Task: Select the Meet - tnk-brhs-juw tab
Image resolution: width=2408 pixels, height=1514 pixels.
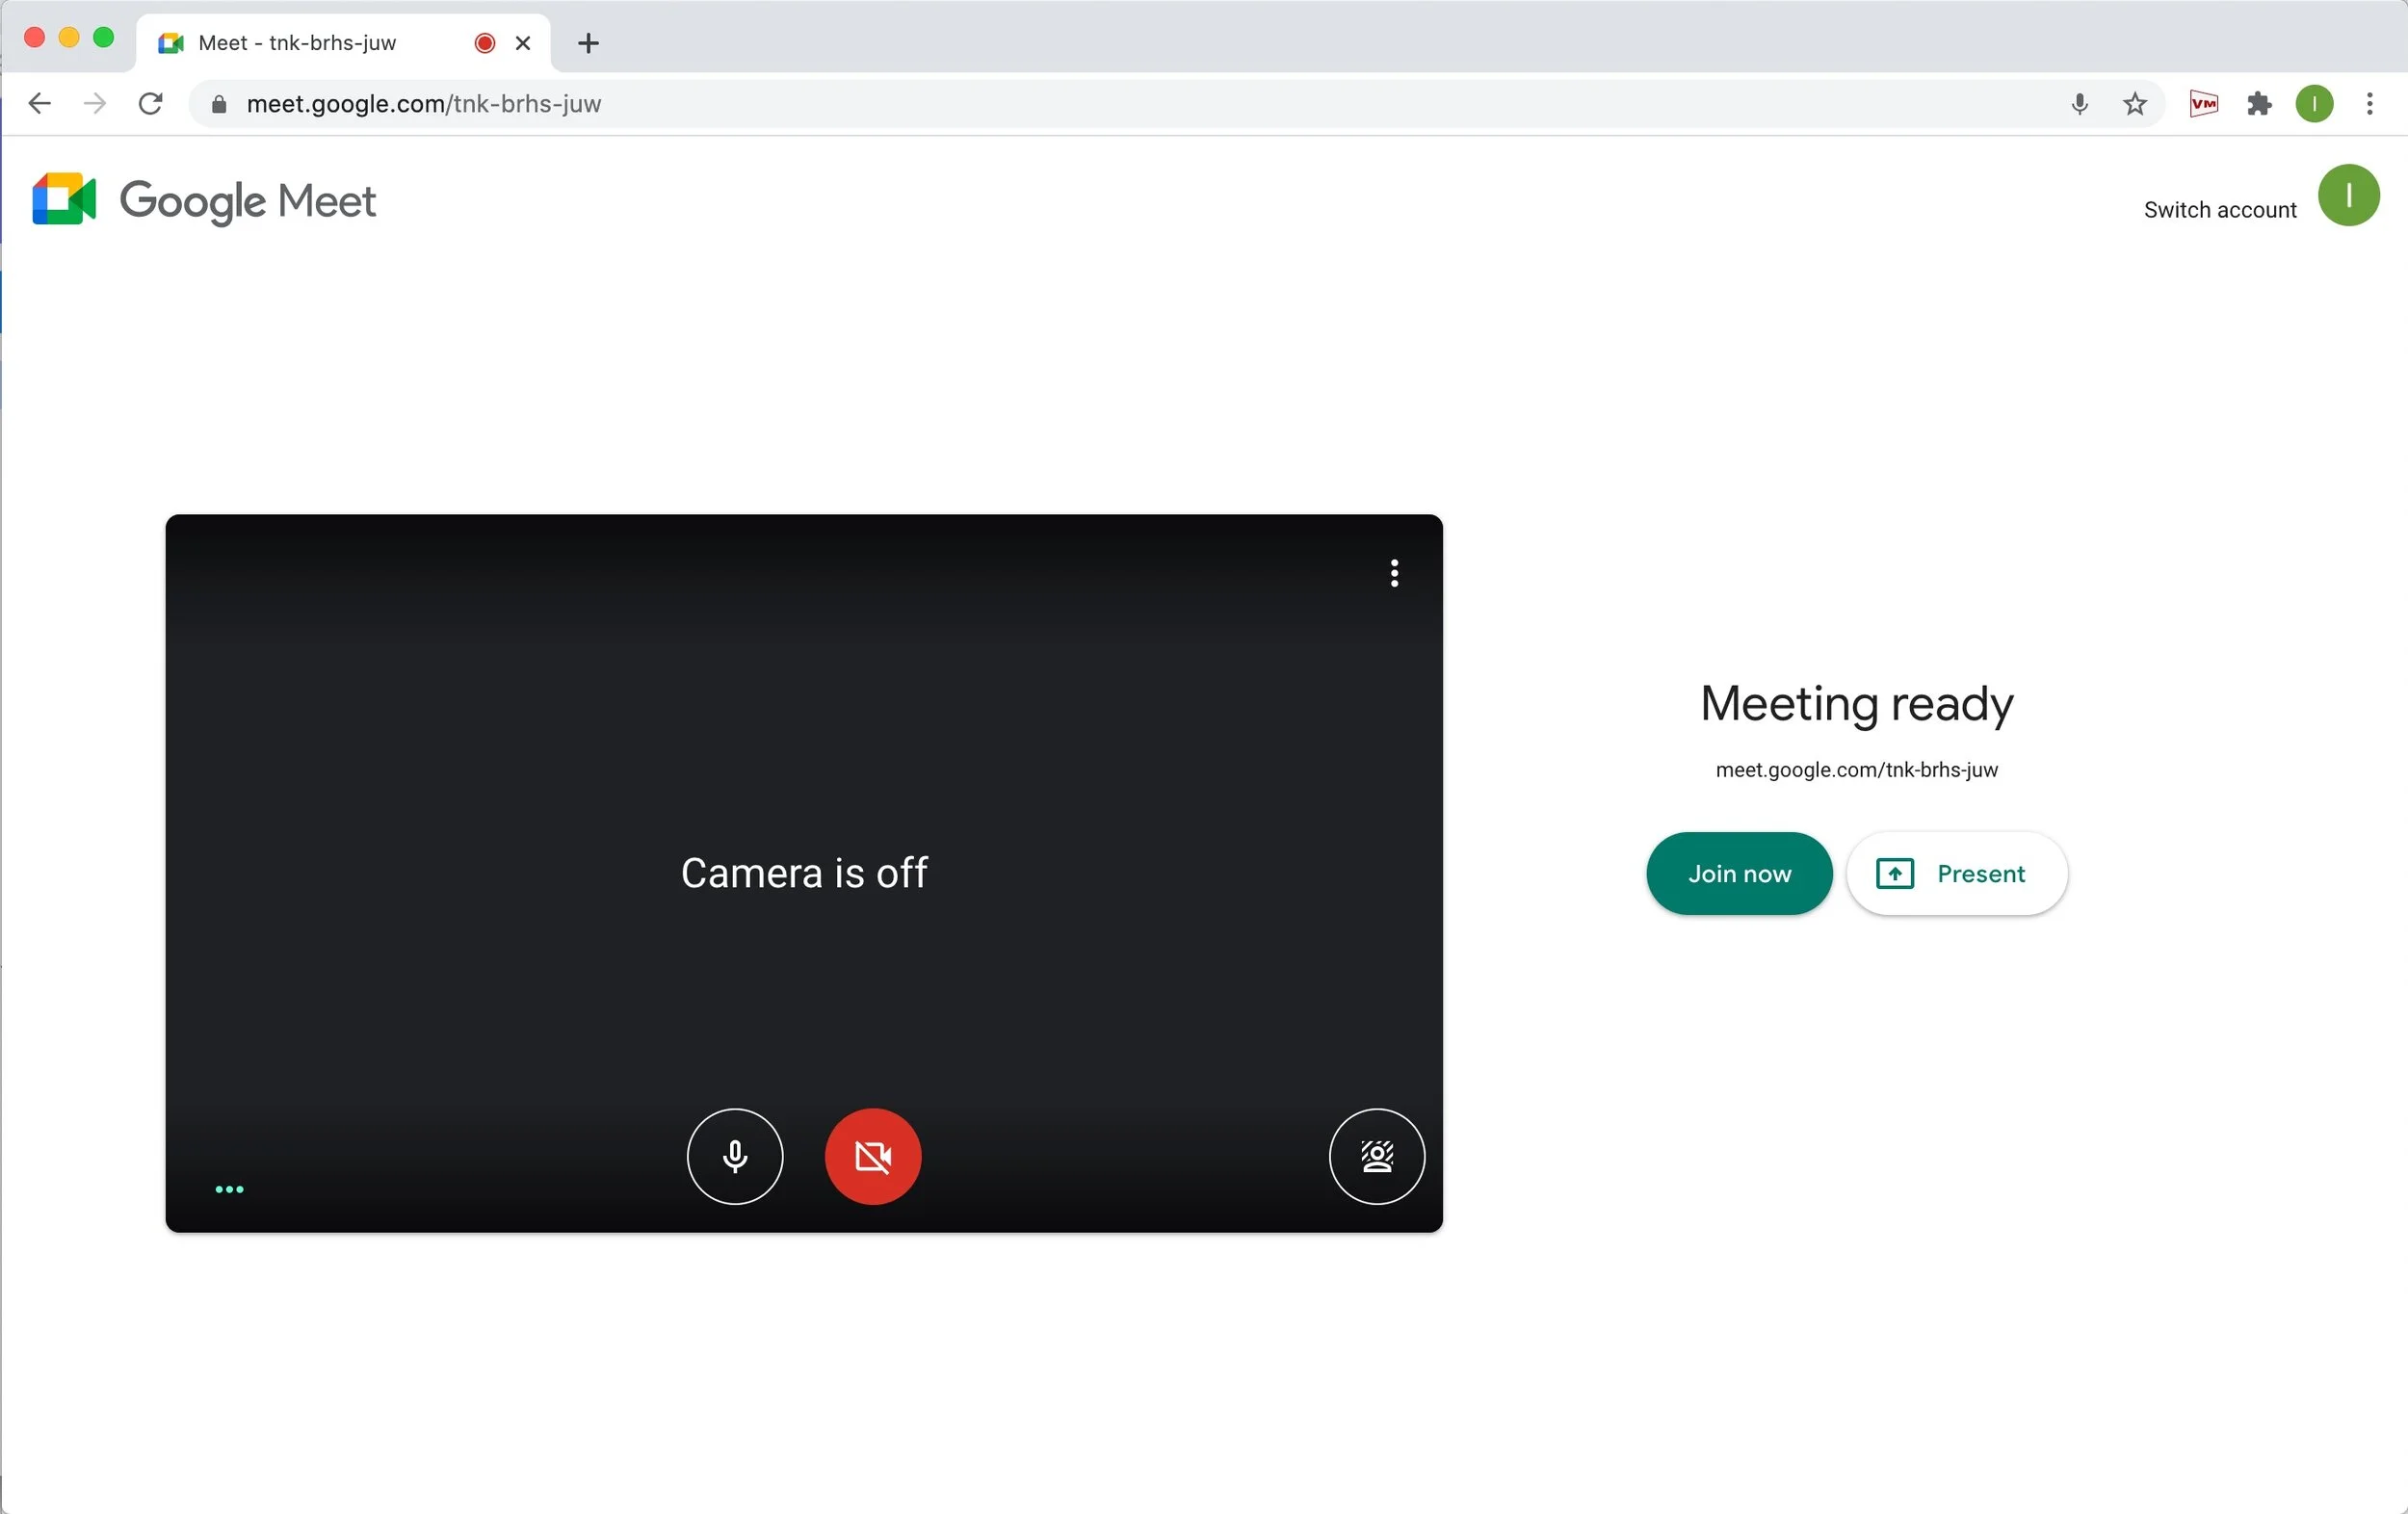Action: (x=298, y=43)
